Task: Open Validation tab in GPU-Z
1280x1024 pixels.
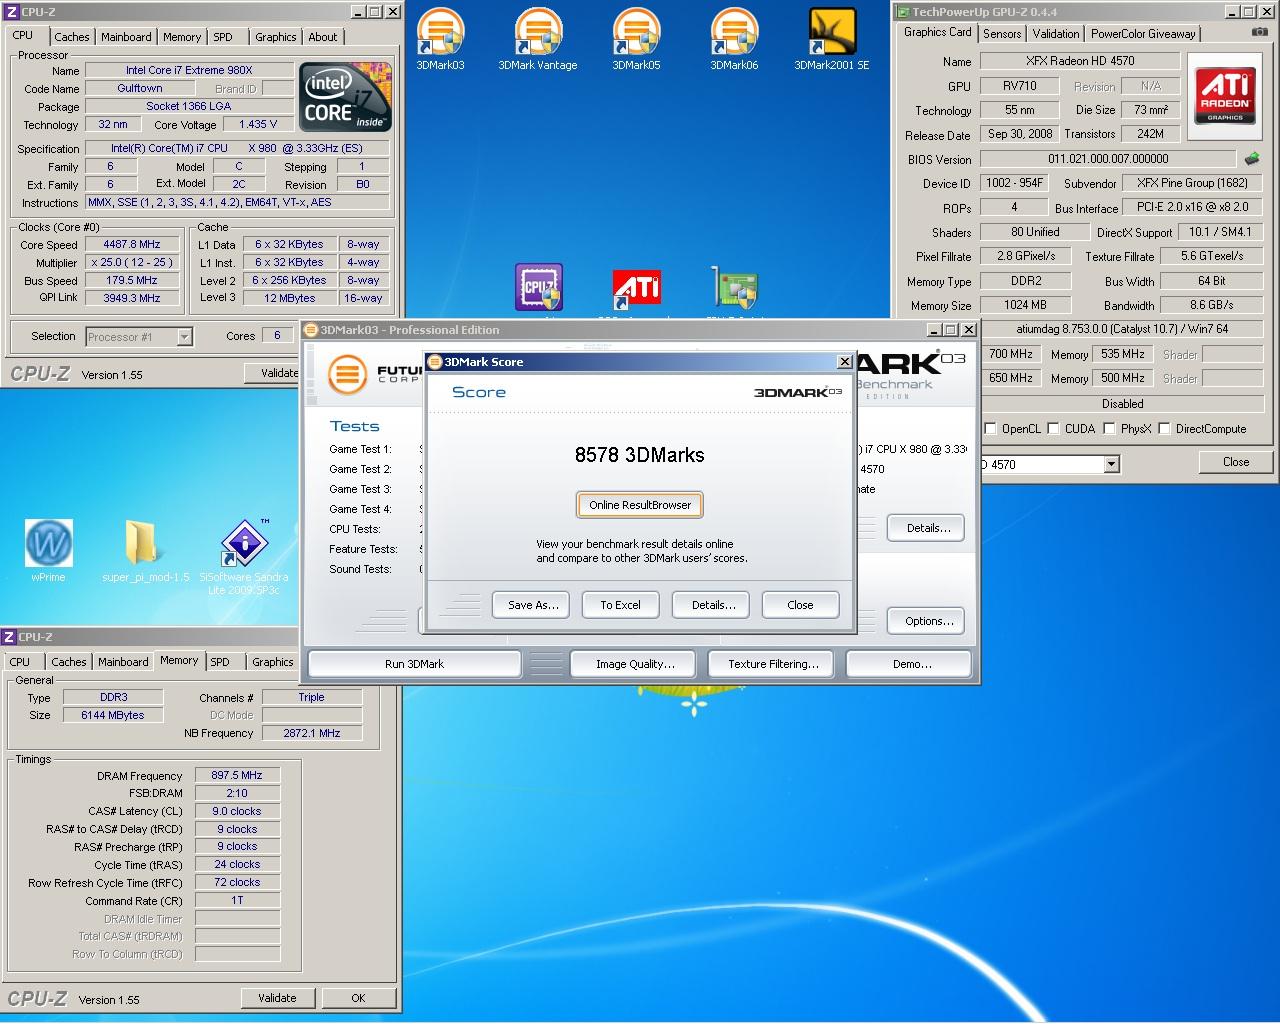Action: pyautogui.click(x=1055, y=34)
